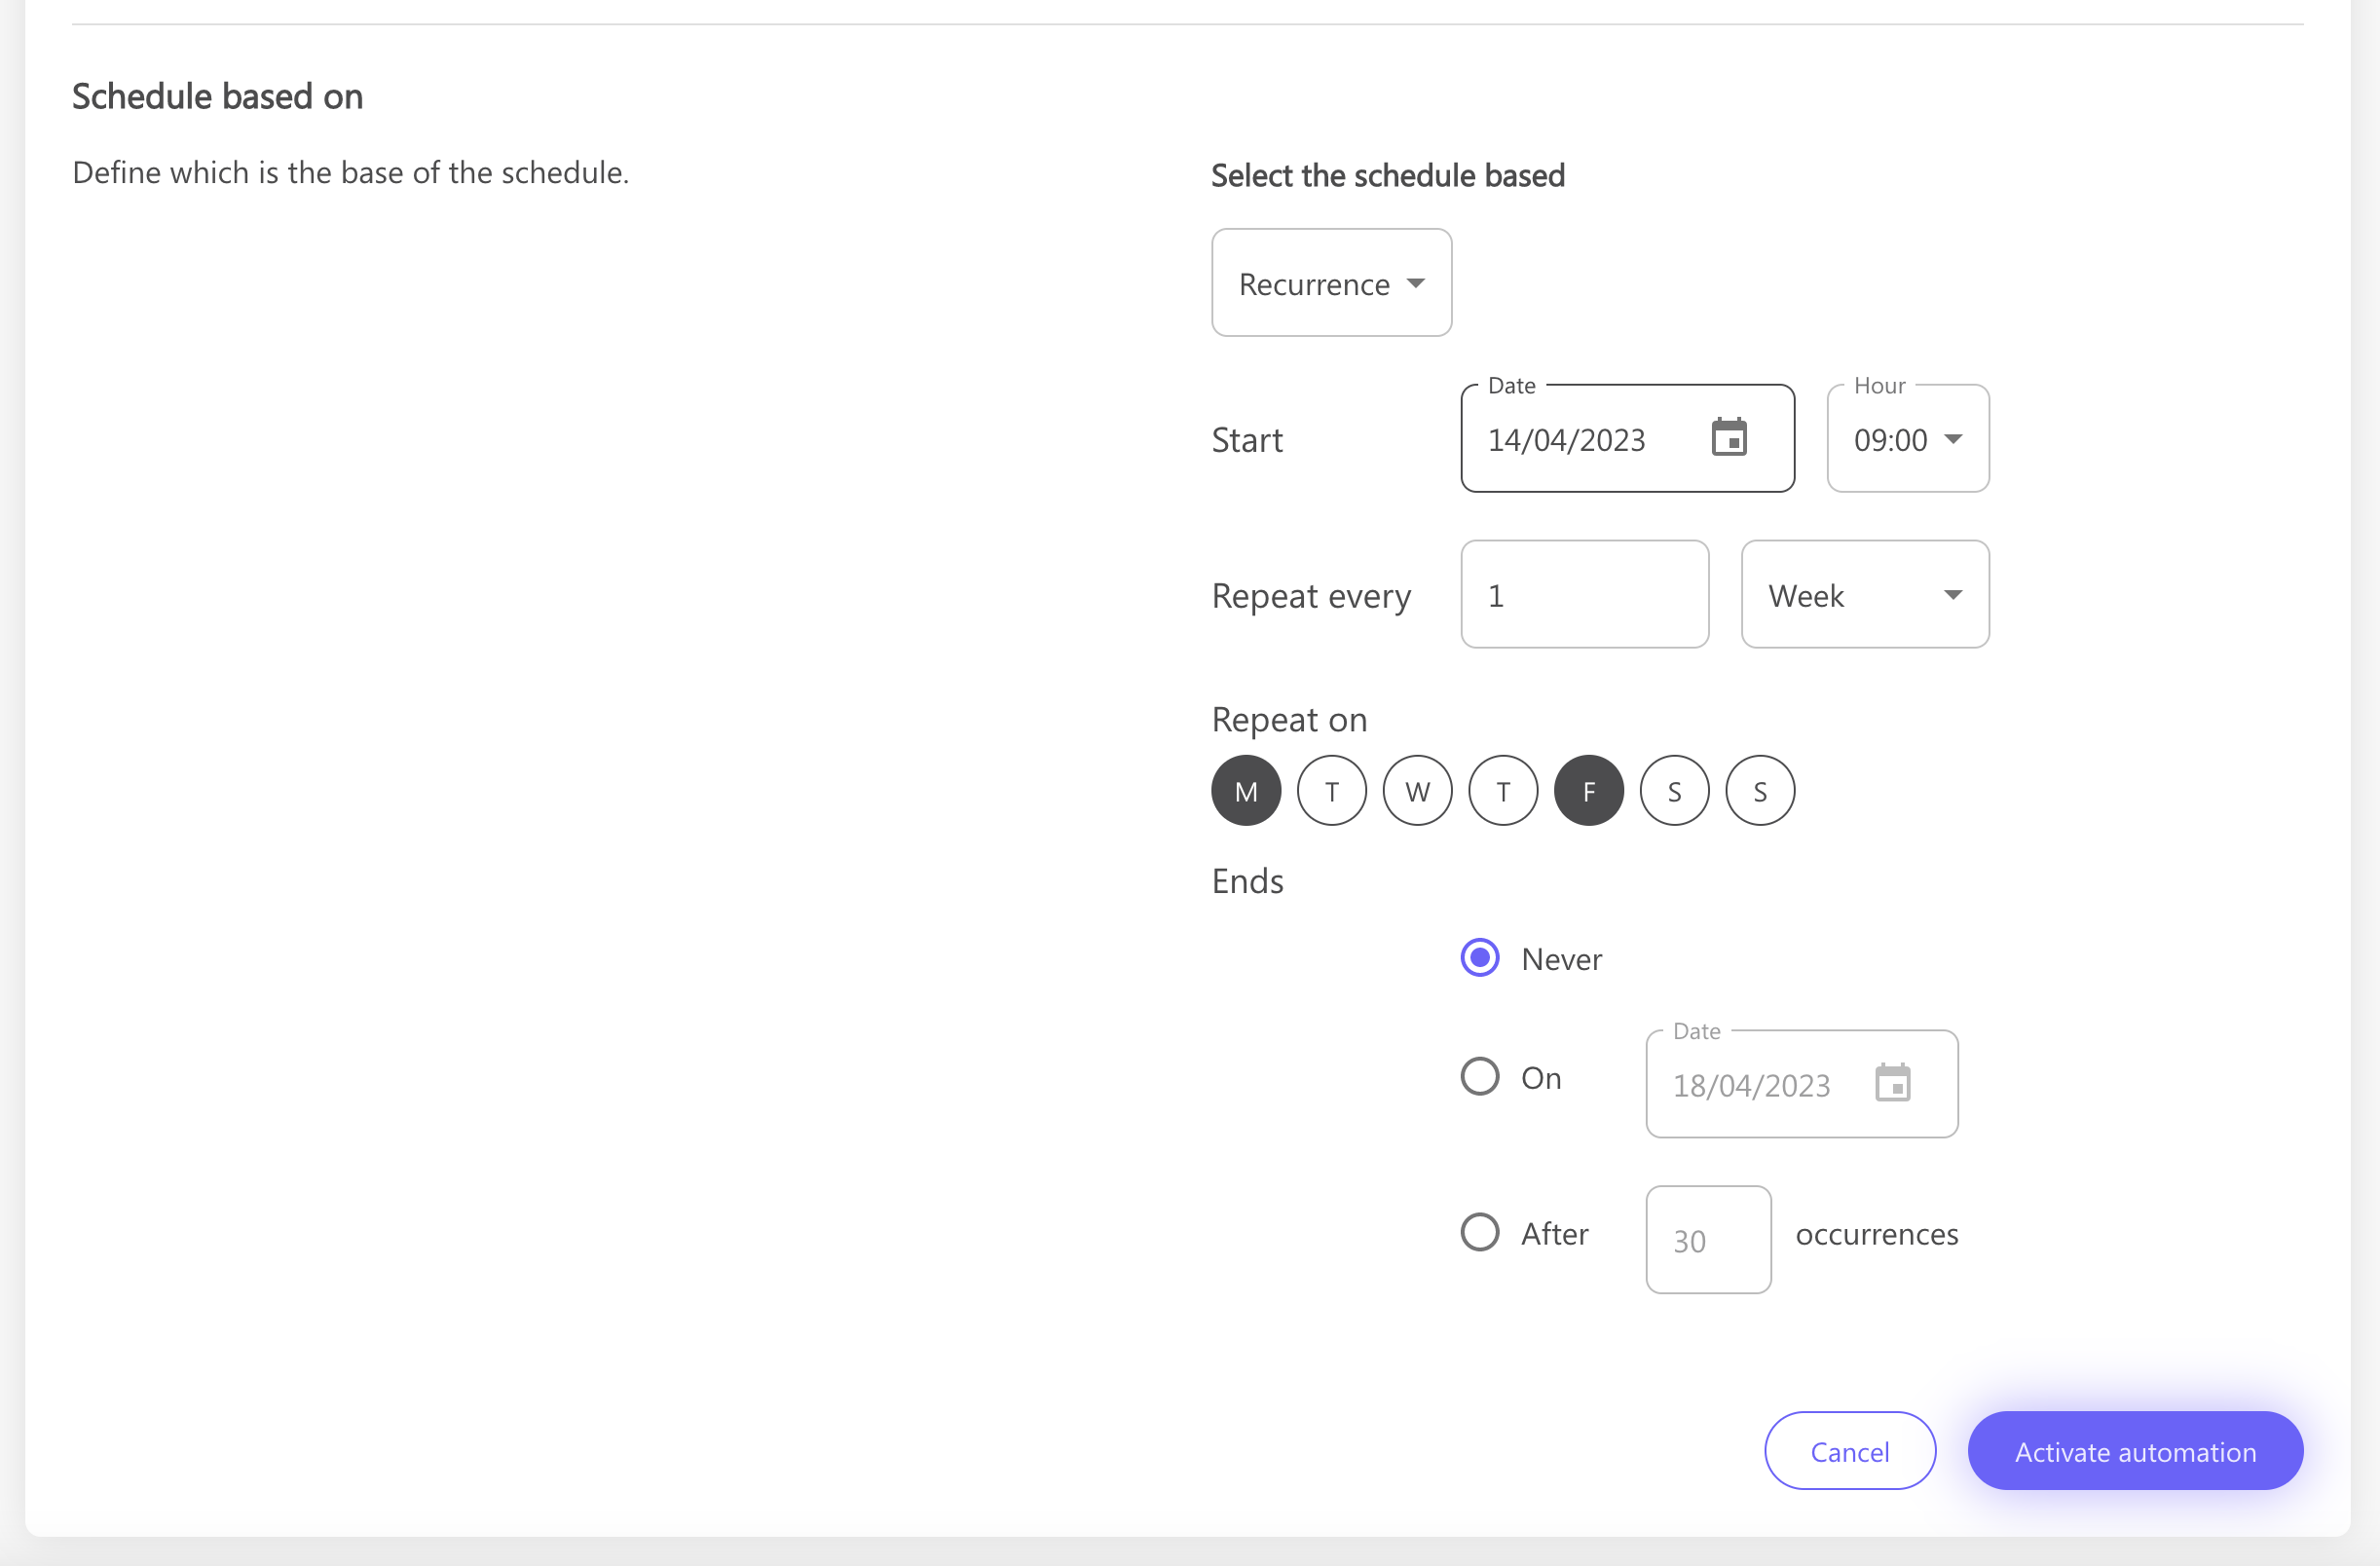Open the Hour 09:00 dropdown
Screen dimensions: 2380x1566
[x=1908, y=439]
